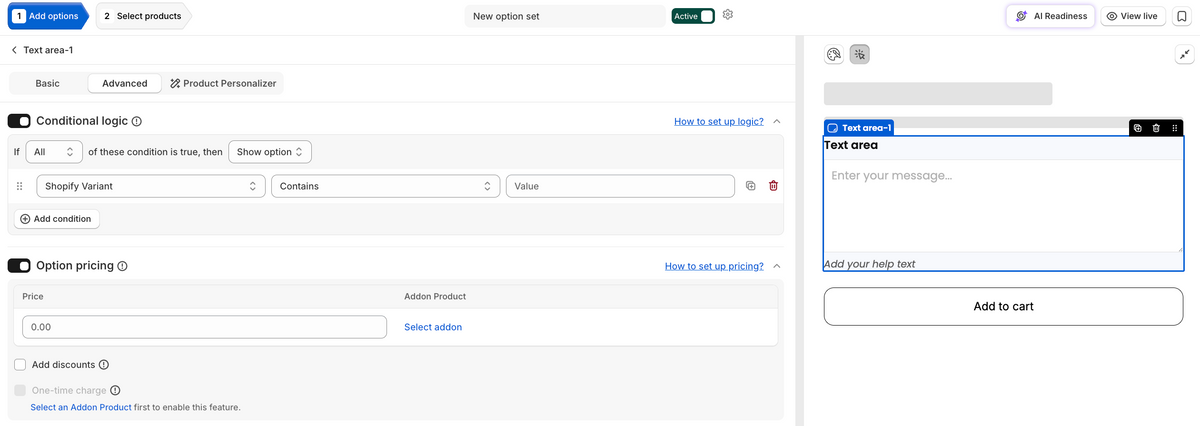Show One-time charge info icon
This screenshot has width=1200, height=426.
(x=115, y=390)
